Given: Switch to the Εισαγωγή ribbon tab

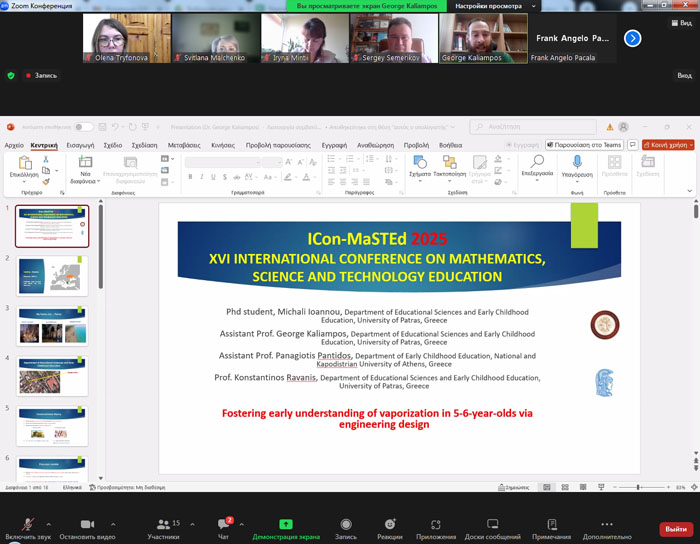Looking at the screenshot, I should click(81, 145).
